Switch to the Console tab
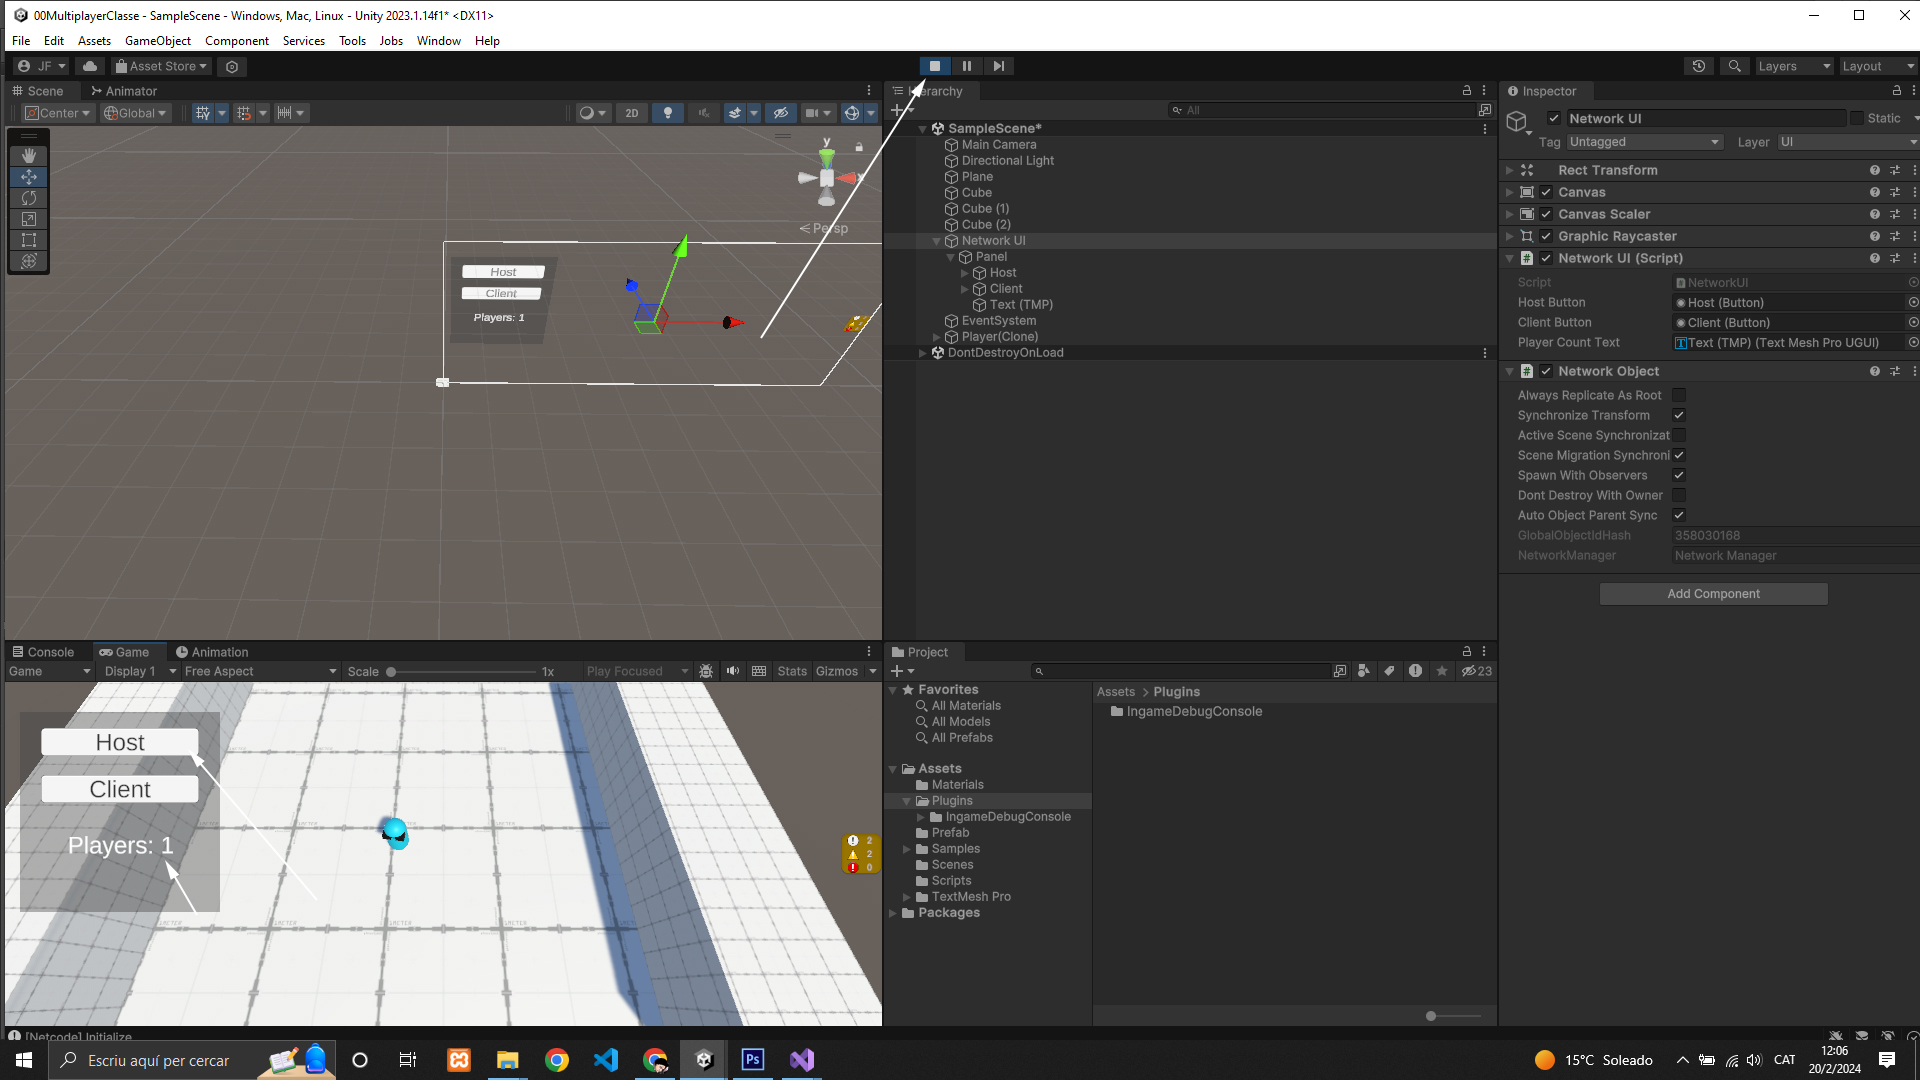This screenshot has height=1080, width=1920. [x=43, y=652]
